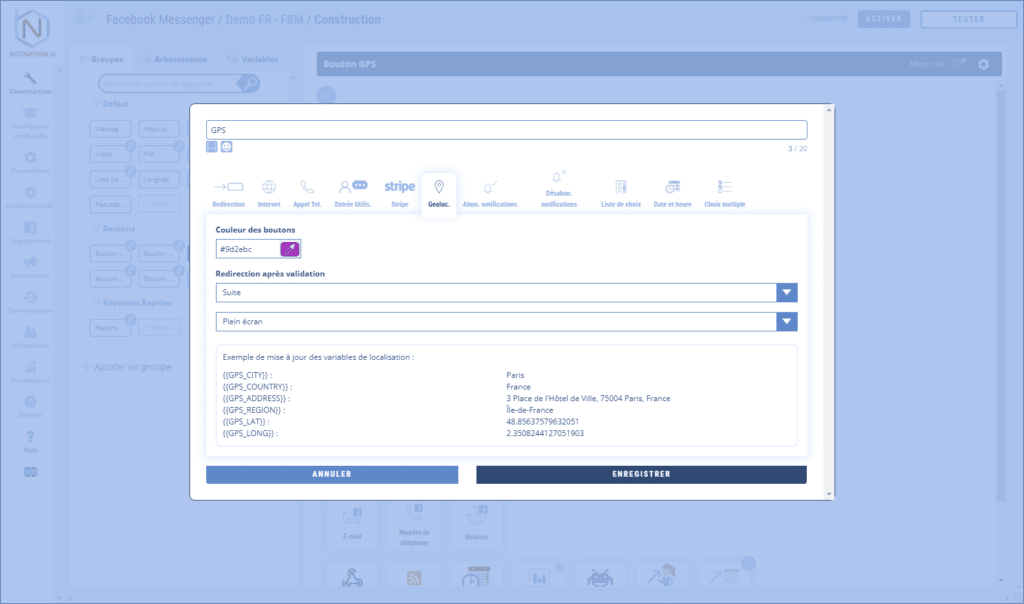Open the purple button color picker swatch
This screenshot has width=1024, height=604.
[290, 249]
